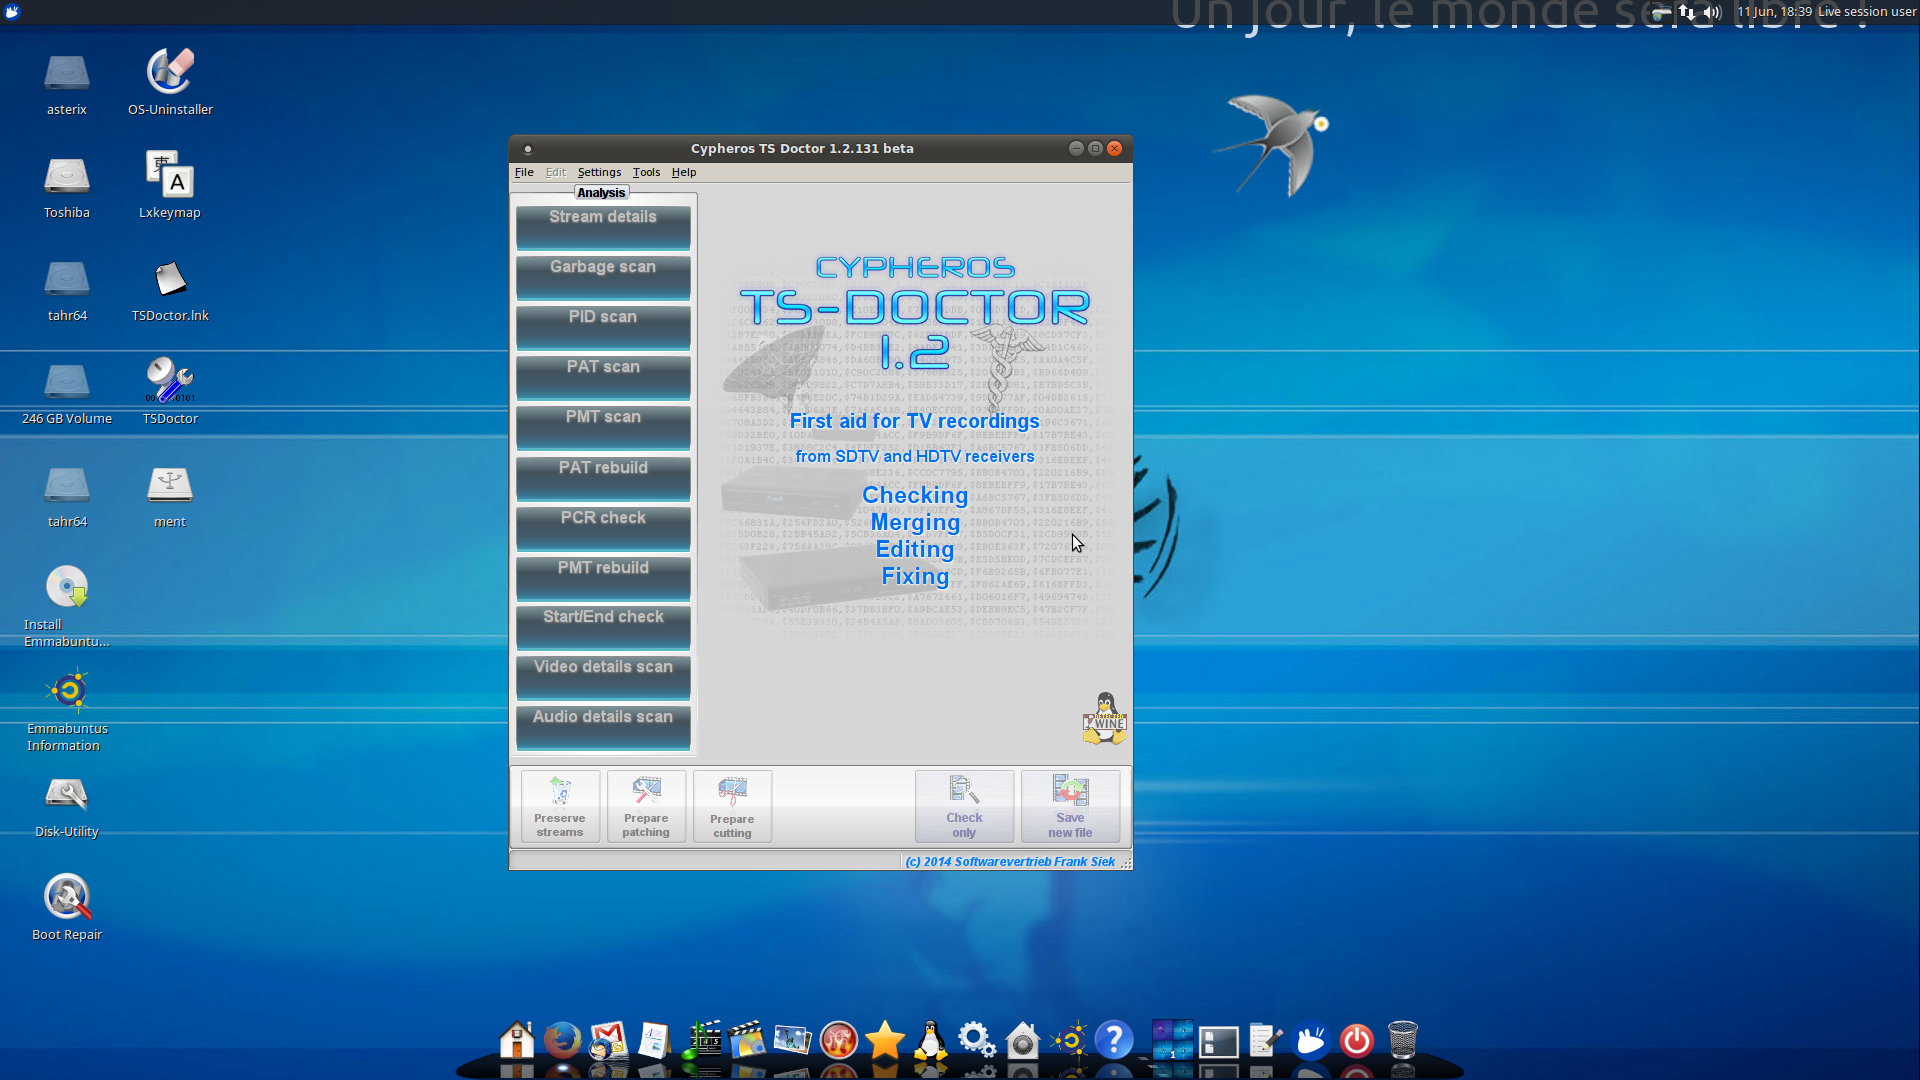Start the Audio details scan
Screen dimensions: 1920x1080
pos(603,727)
